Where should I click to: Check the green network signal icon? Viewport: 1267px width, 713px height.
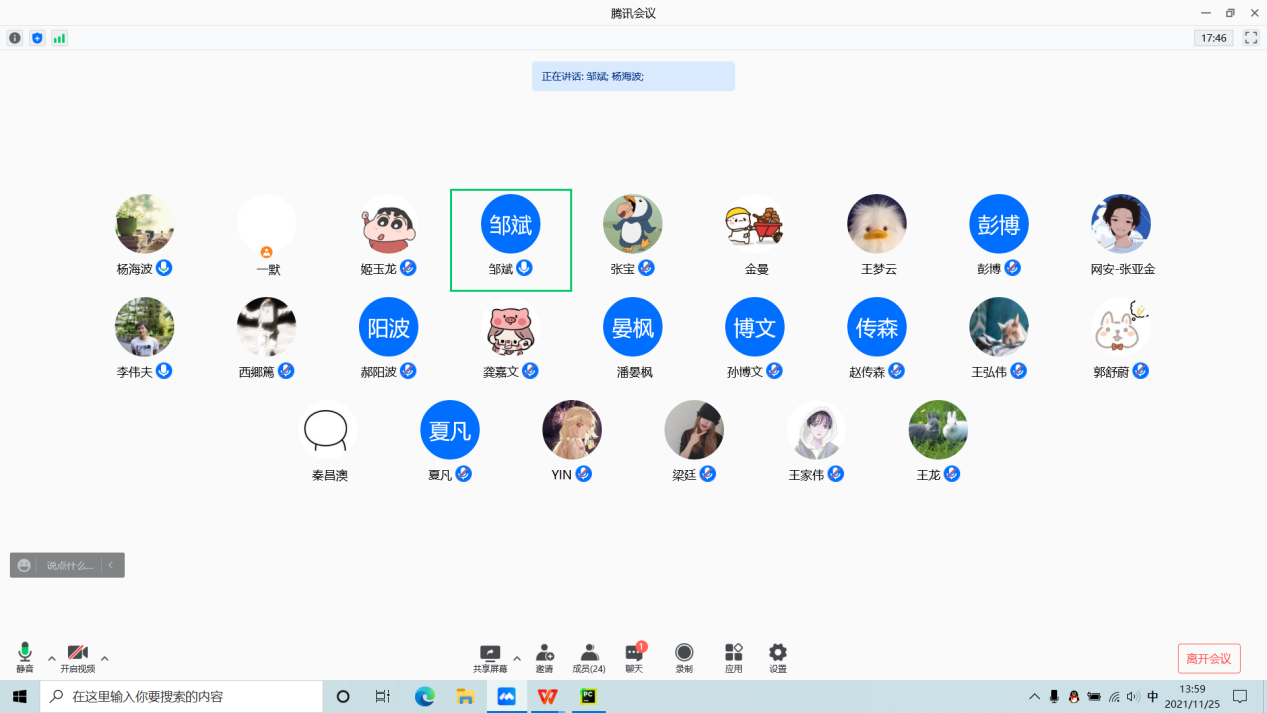pyautogui.click(x=59, y=38)
